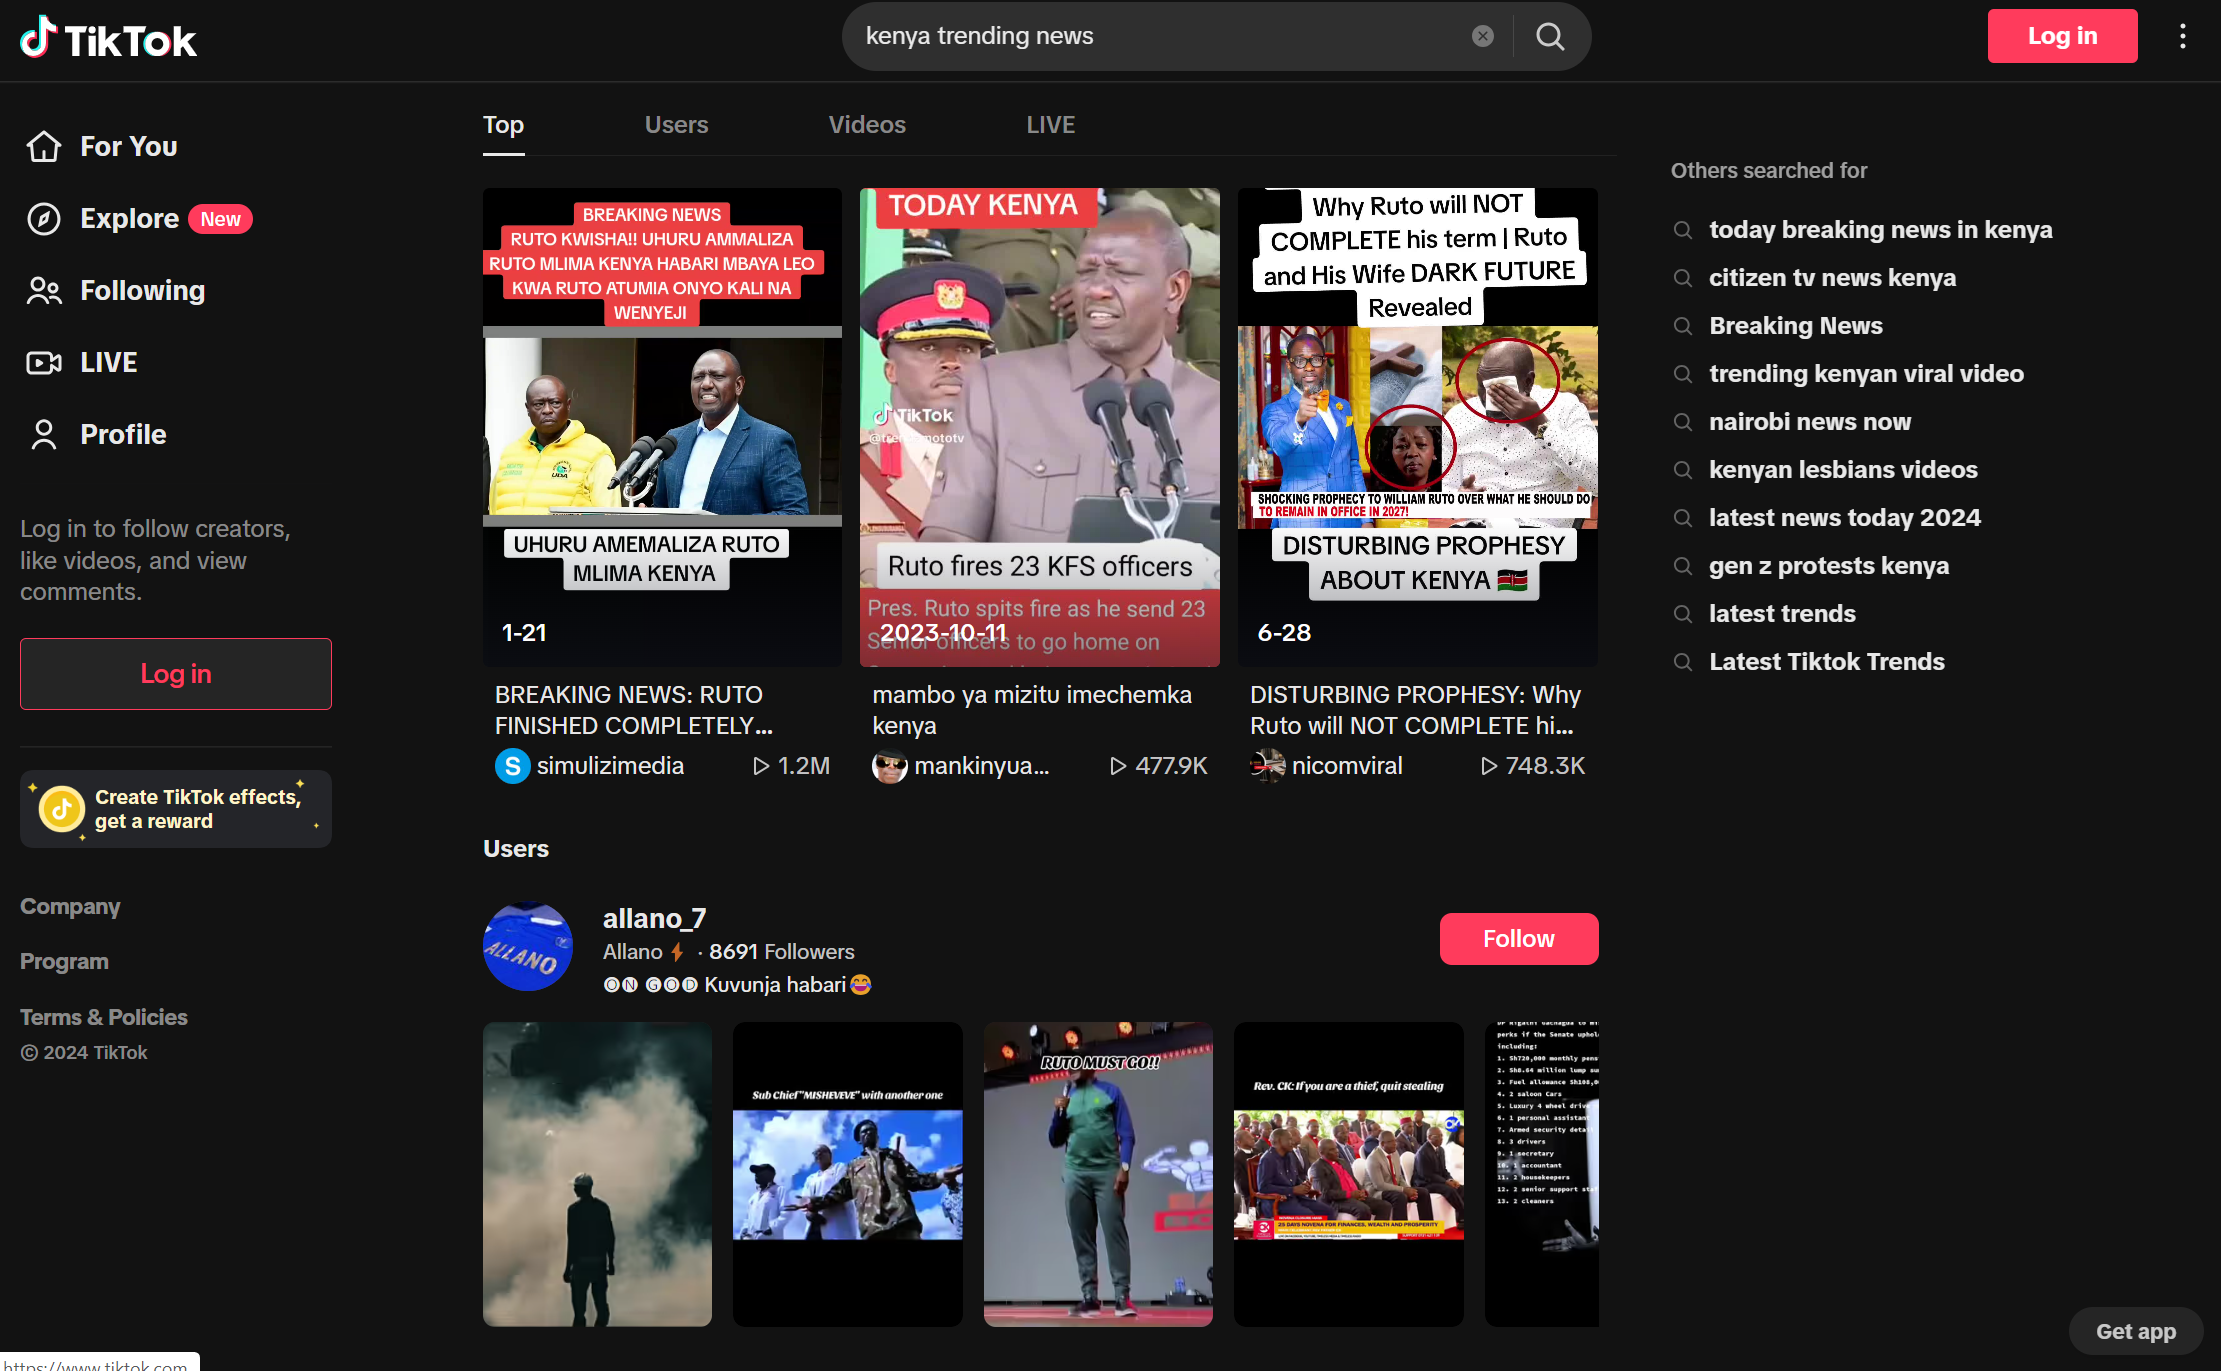Expand the Company footer section
The image size is (2221, 1371).
tap(70, 907)
